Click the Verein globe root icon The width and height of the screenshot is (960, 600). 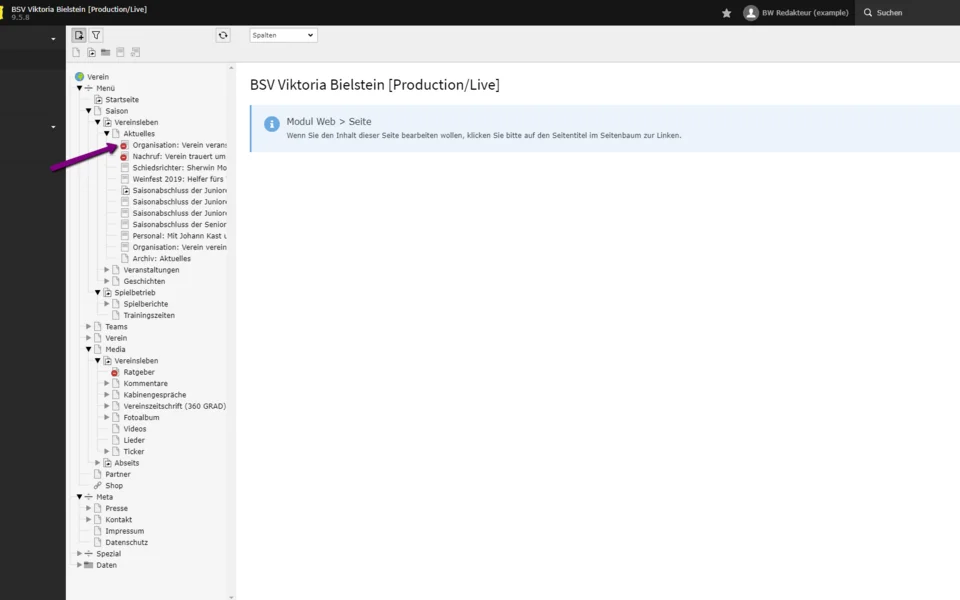(79, 77)
